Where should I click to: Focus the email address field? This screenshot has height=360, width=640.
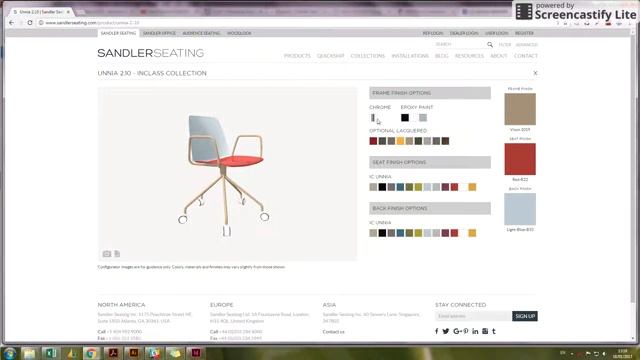(x=473, y=316)
